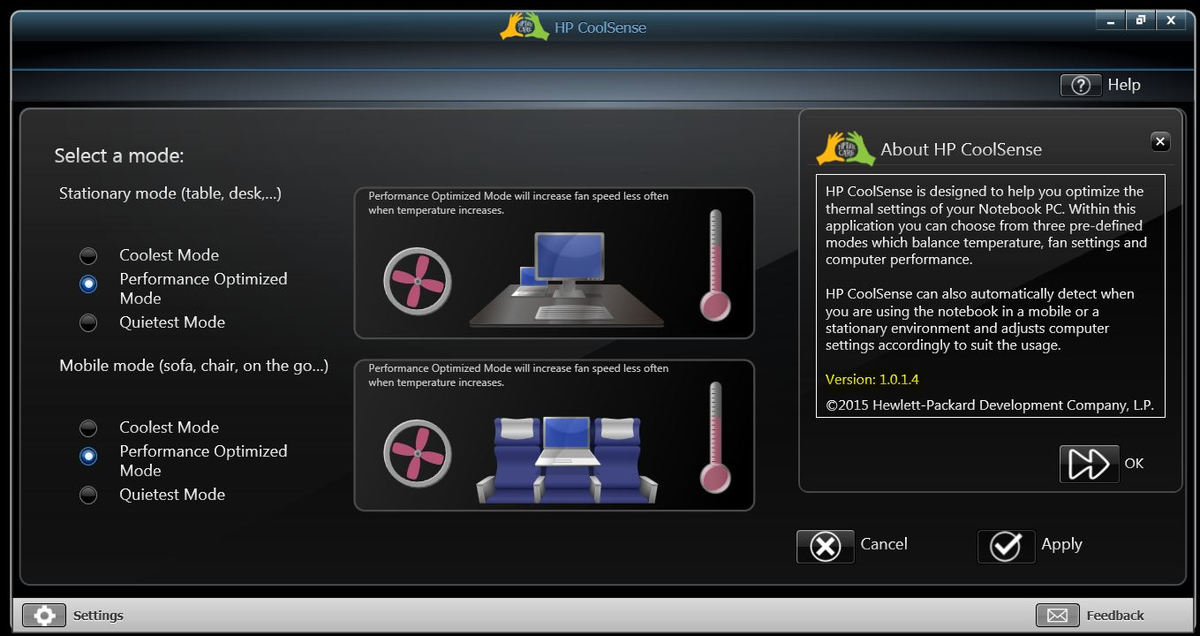This screenshot has height=636, width=1200.
Task: Close the About HP CoolSense panel
Action: pyautogui.click(x=1160, y=142)
